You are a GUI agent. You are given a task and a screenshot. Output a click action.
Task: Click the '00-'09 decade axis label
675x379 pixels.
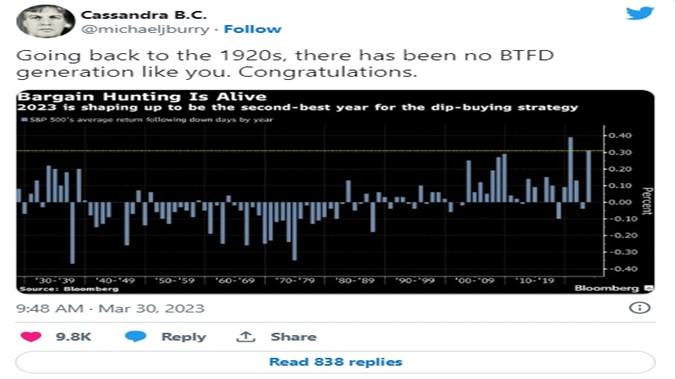(474, 280)
